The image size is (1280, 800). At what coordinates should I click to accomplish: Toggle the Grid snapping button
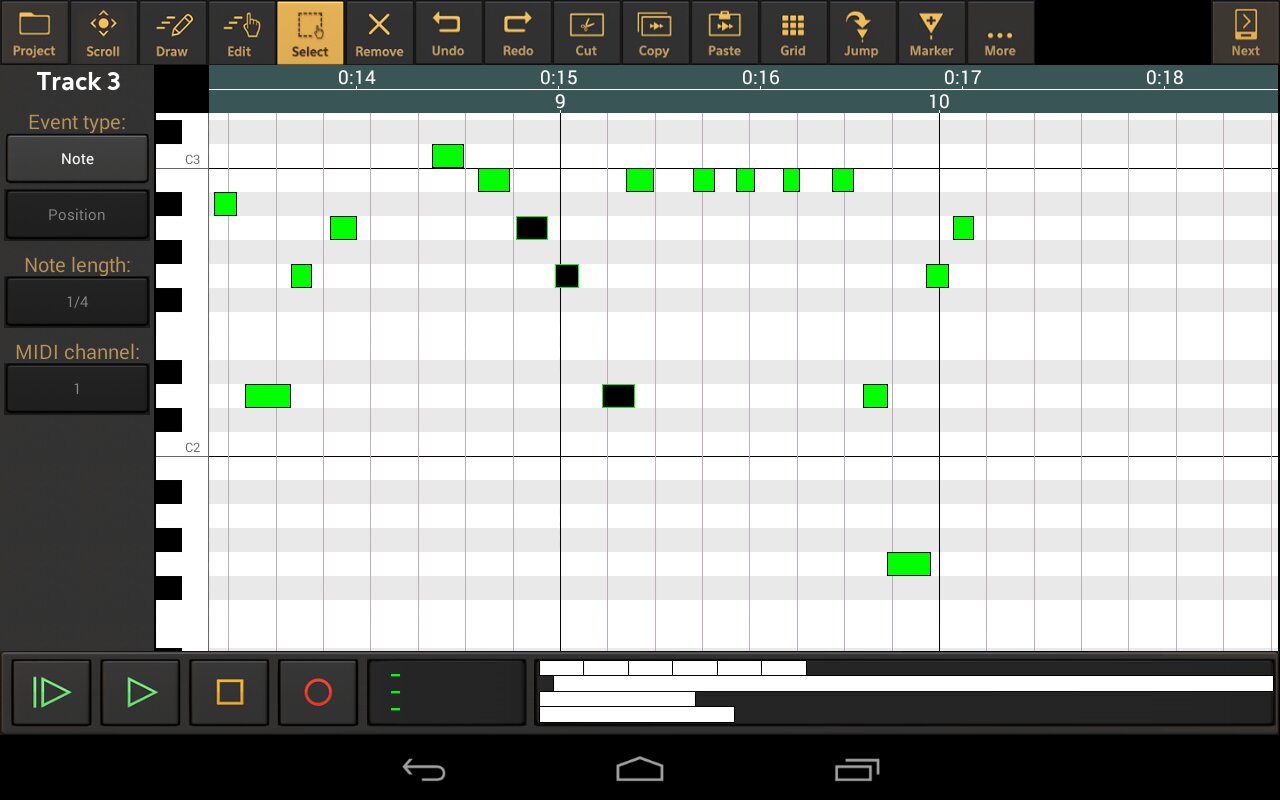(x=793, y=33)
